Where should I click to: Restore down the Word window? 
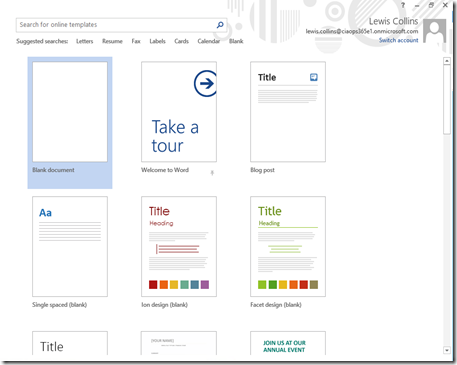pyautogui.click(x=431, y=5)
